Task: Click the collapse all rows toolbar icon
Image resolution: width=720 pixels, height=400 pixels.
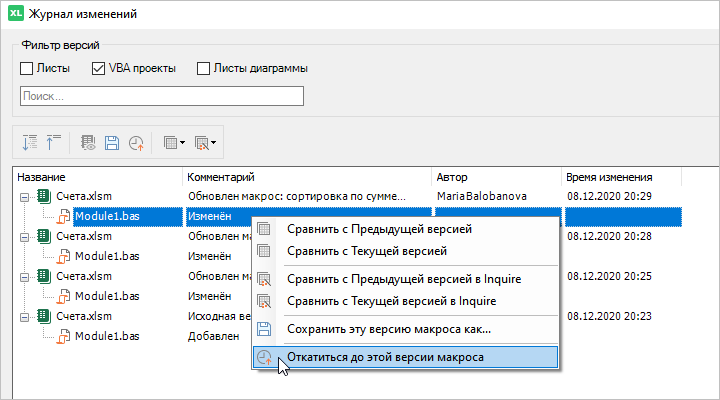Action: pyautogui.click(x=53, y=143)
